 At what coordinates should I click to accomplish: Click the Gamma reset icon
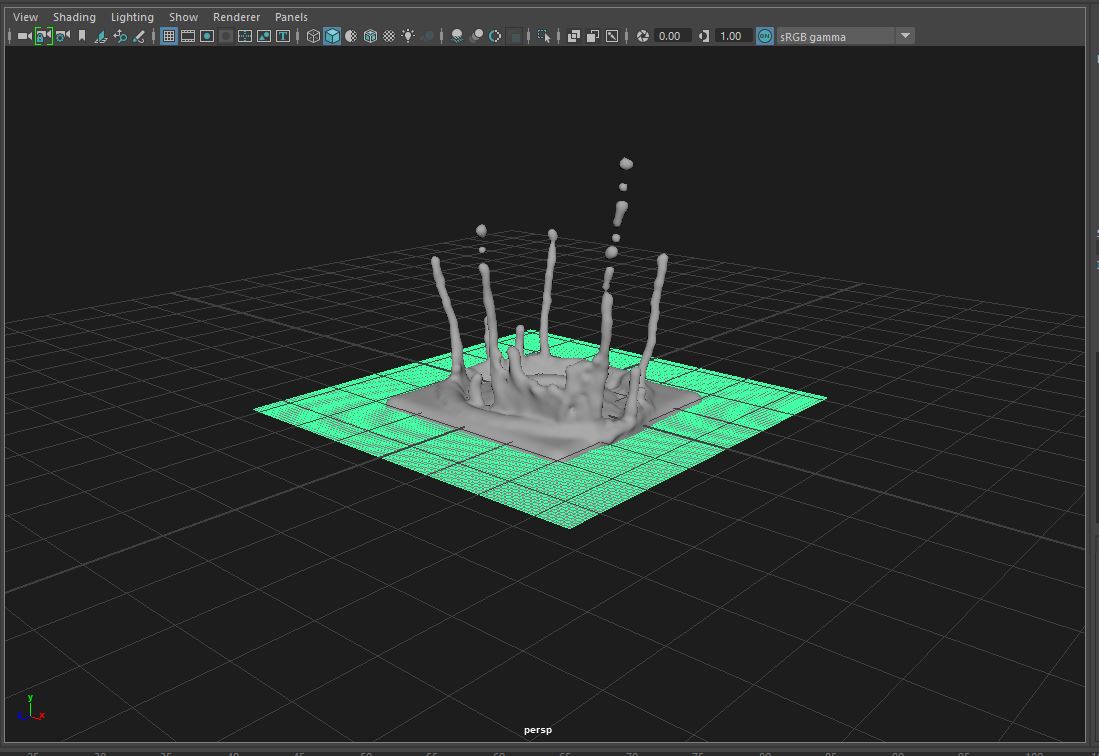(x=704, y=36)
